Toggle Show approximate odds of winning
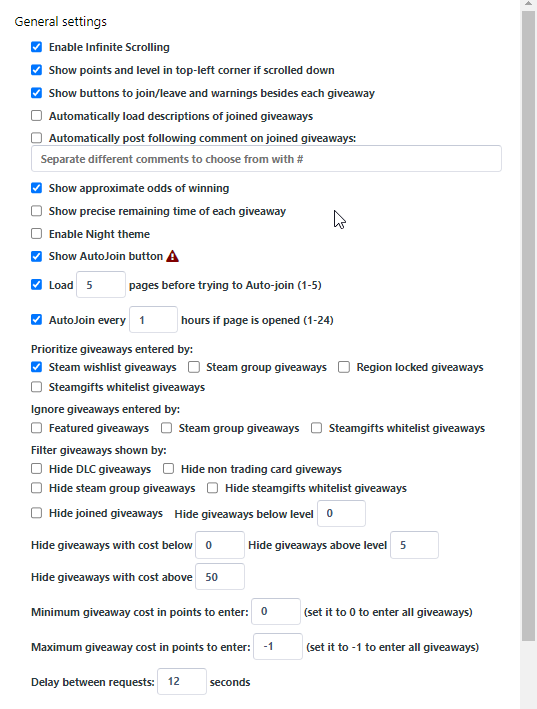The width and height of the screenshot is (537, 709). pos(37,188)
